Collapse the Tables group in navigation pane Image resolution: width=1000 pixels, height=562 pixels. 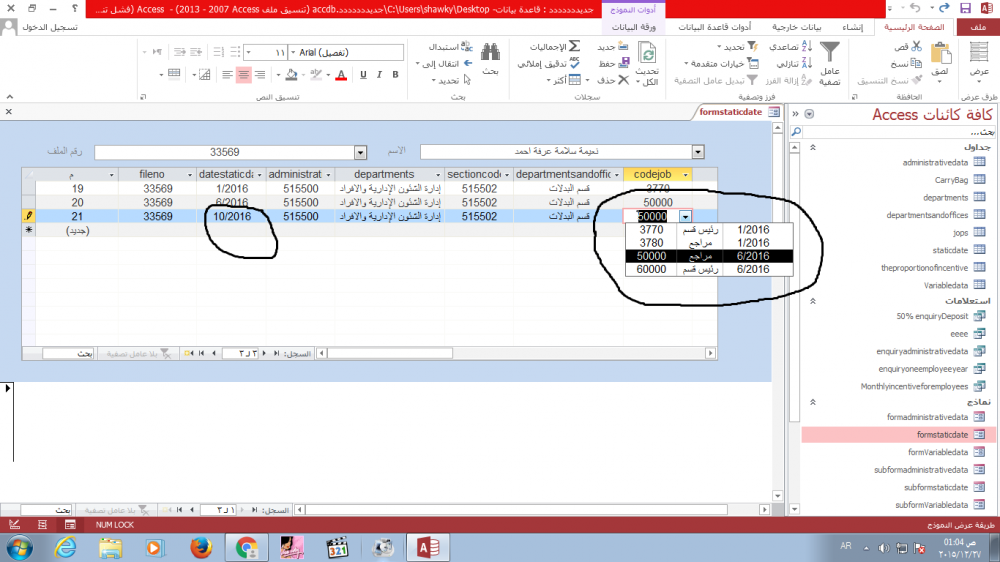tap(813, 147)
